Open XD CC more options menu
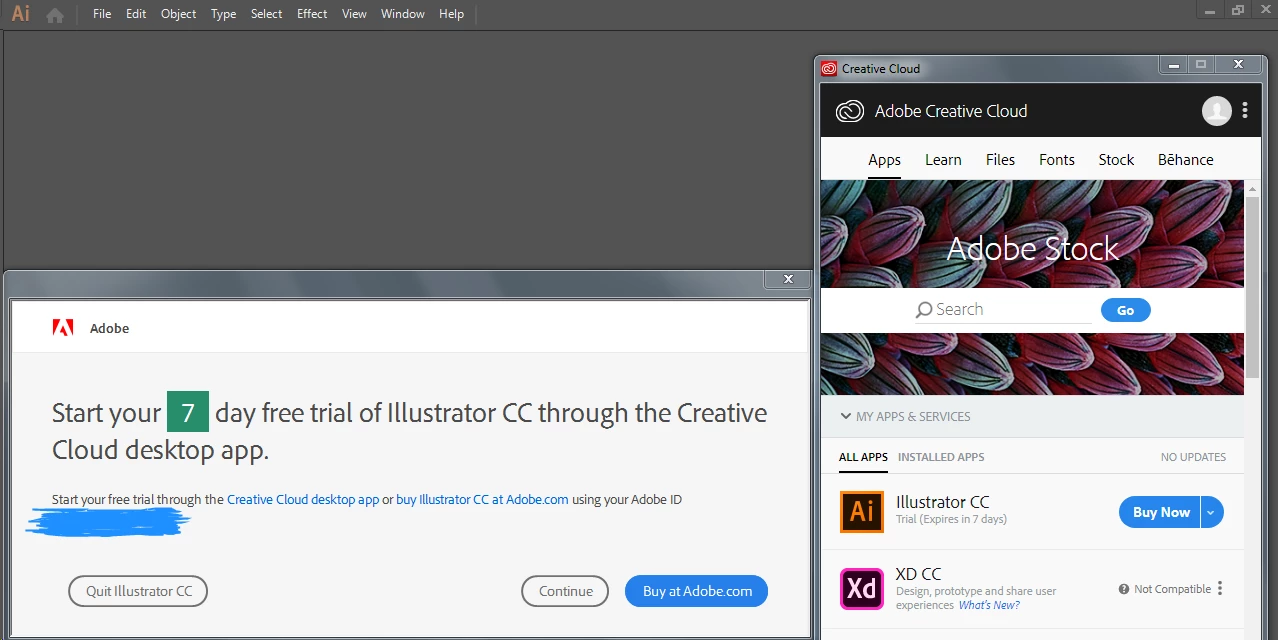The image size is (1278, 640). click(1220, 589)
